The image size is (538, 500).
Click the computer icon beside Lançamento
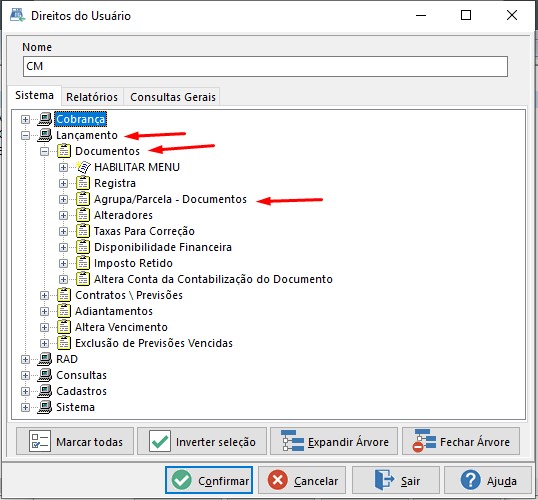tap(45, 135)
